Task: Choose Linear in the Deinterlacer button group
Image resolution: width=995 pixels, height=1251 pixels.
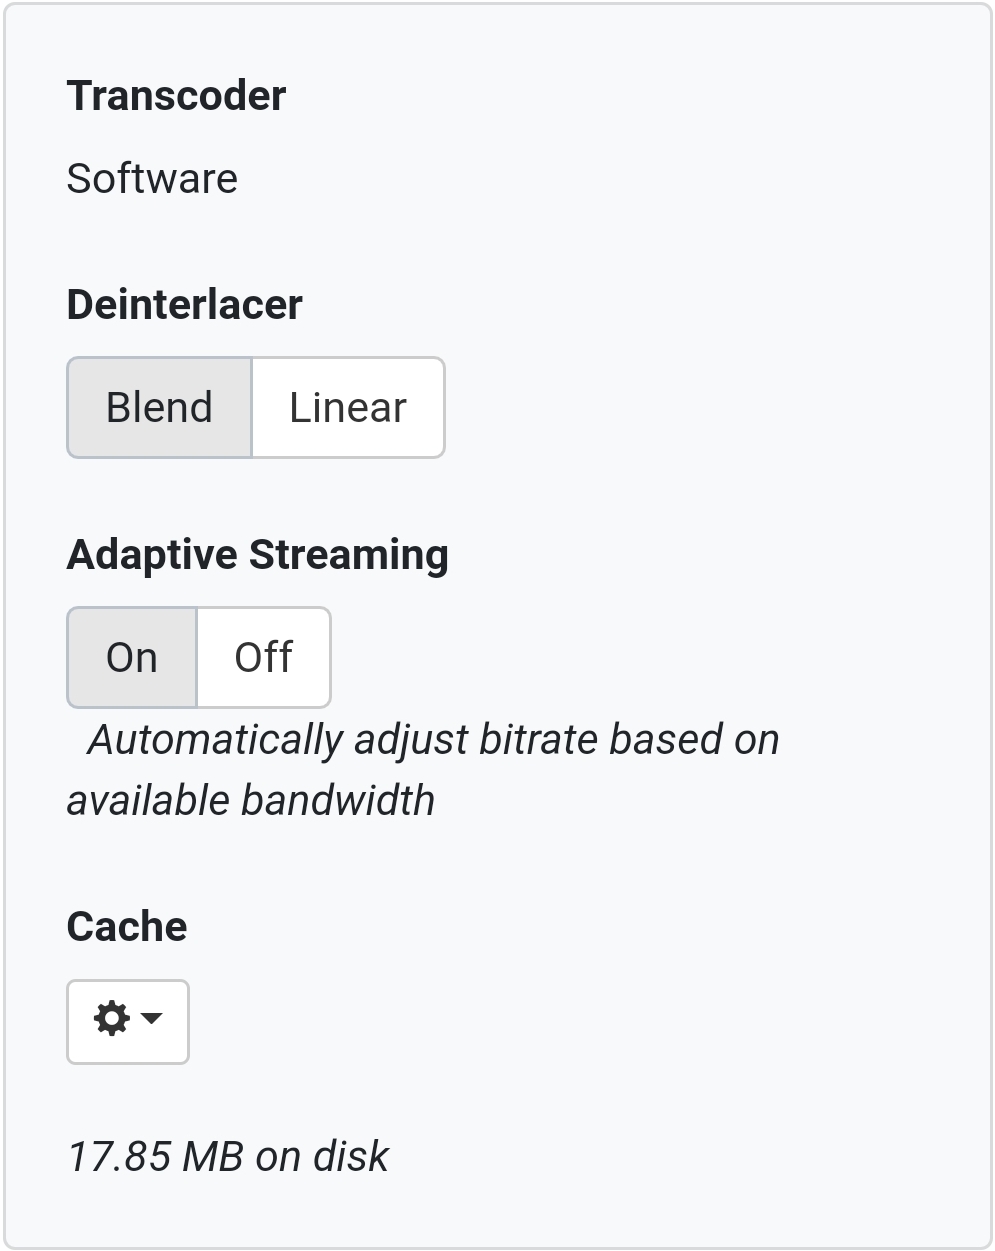Action: tap(347, 408)
